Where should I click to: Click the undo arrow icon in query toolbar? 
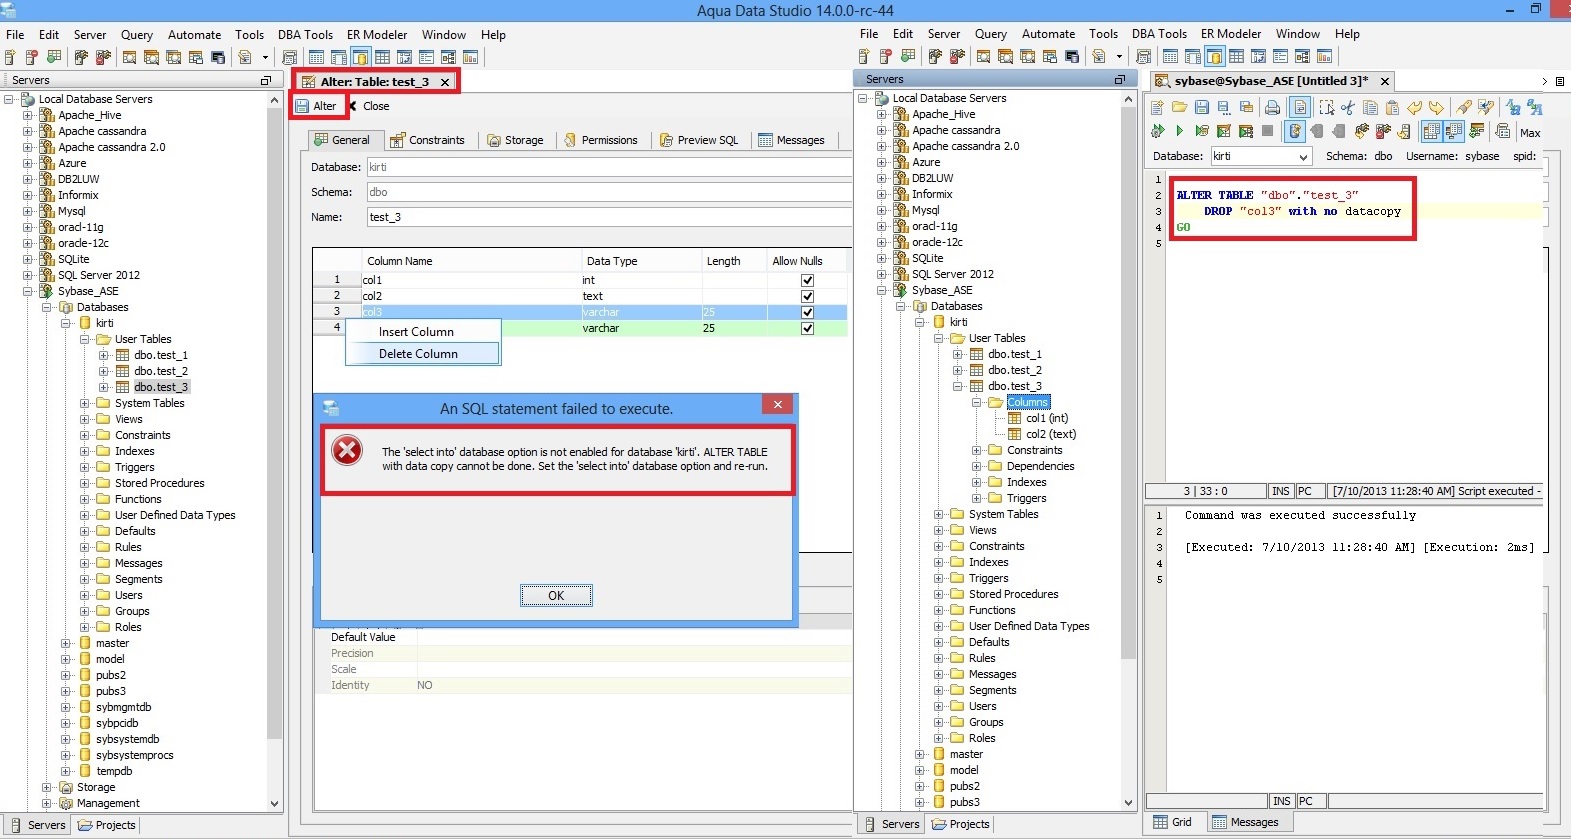click(x=1414, y=107)
